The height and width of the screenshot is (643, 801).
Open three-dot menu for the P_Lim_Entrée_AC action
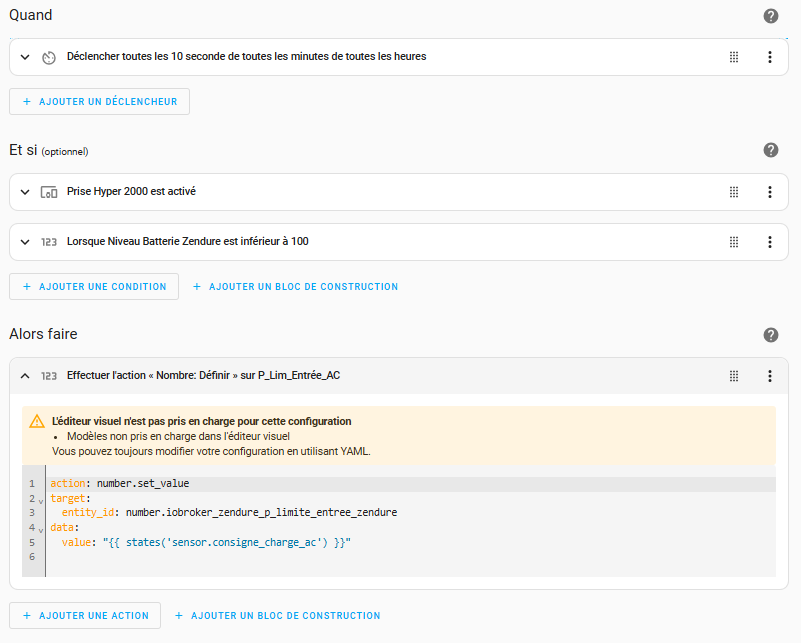coord(769,376)
